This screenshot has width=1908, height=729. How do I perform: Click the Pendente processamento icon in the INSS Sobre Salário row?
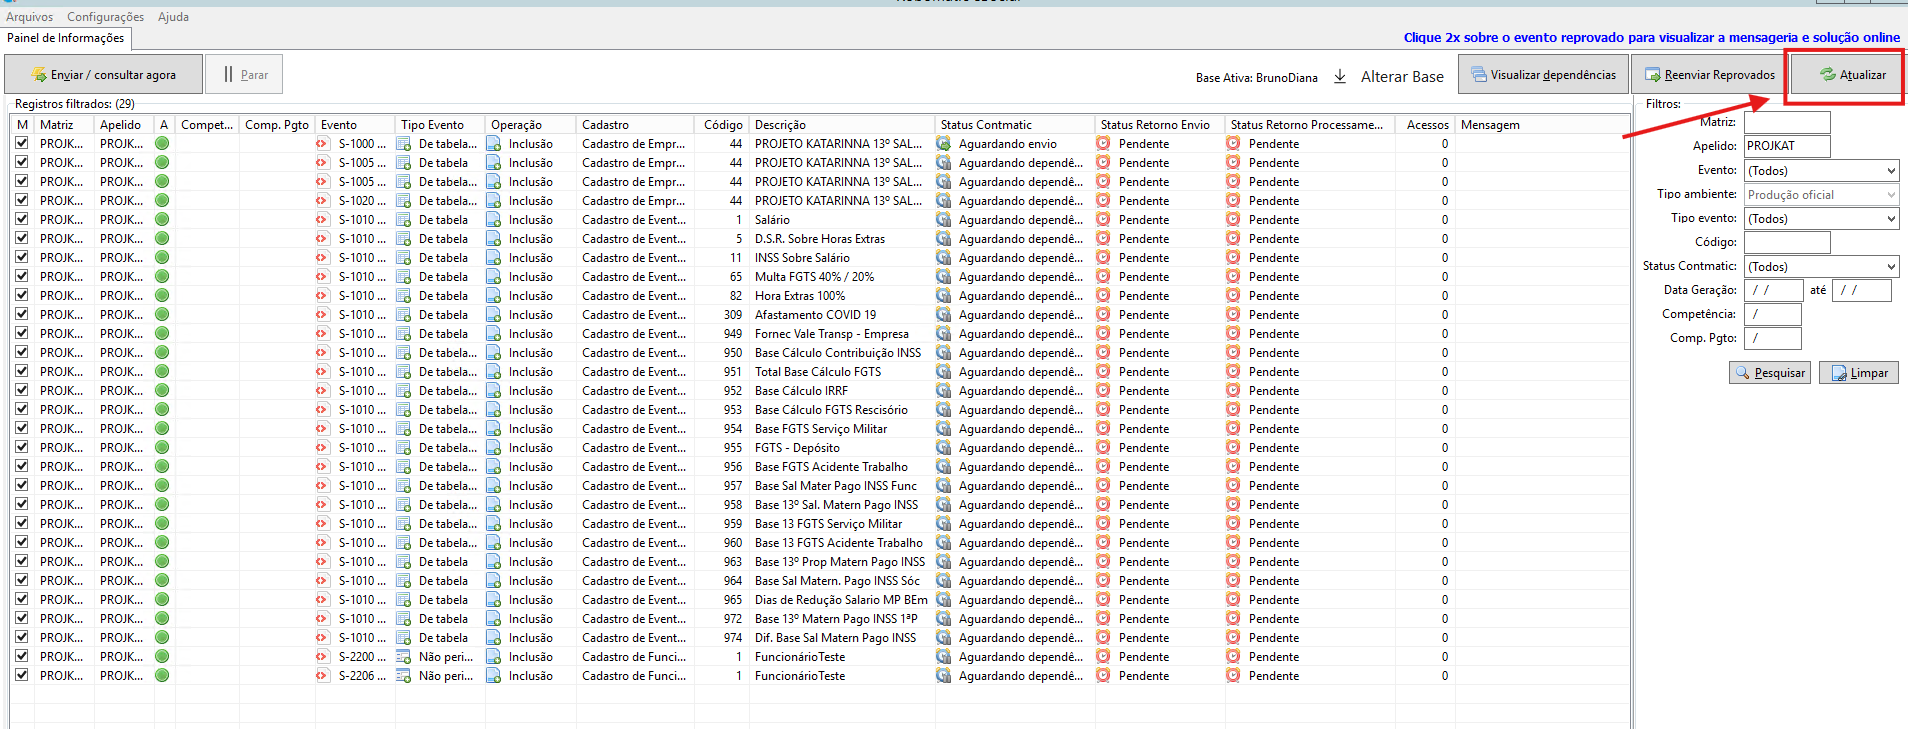coord(1233,258)
